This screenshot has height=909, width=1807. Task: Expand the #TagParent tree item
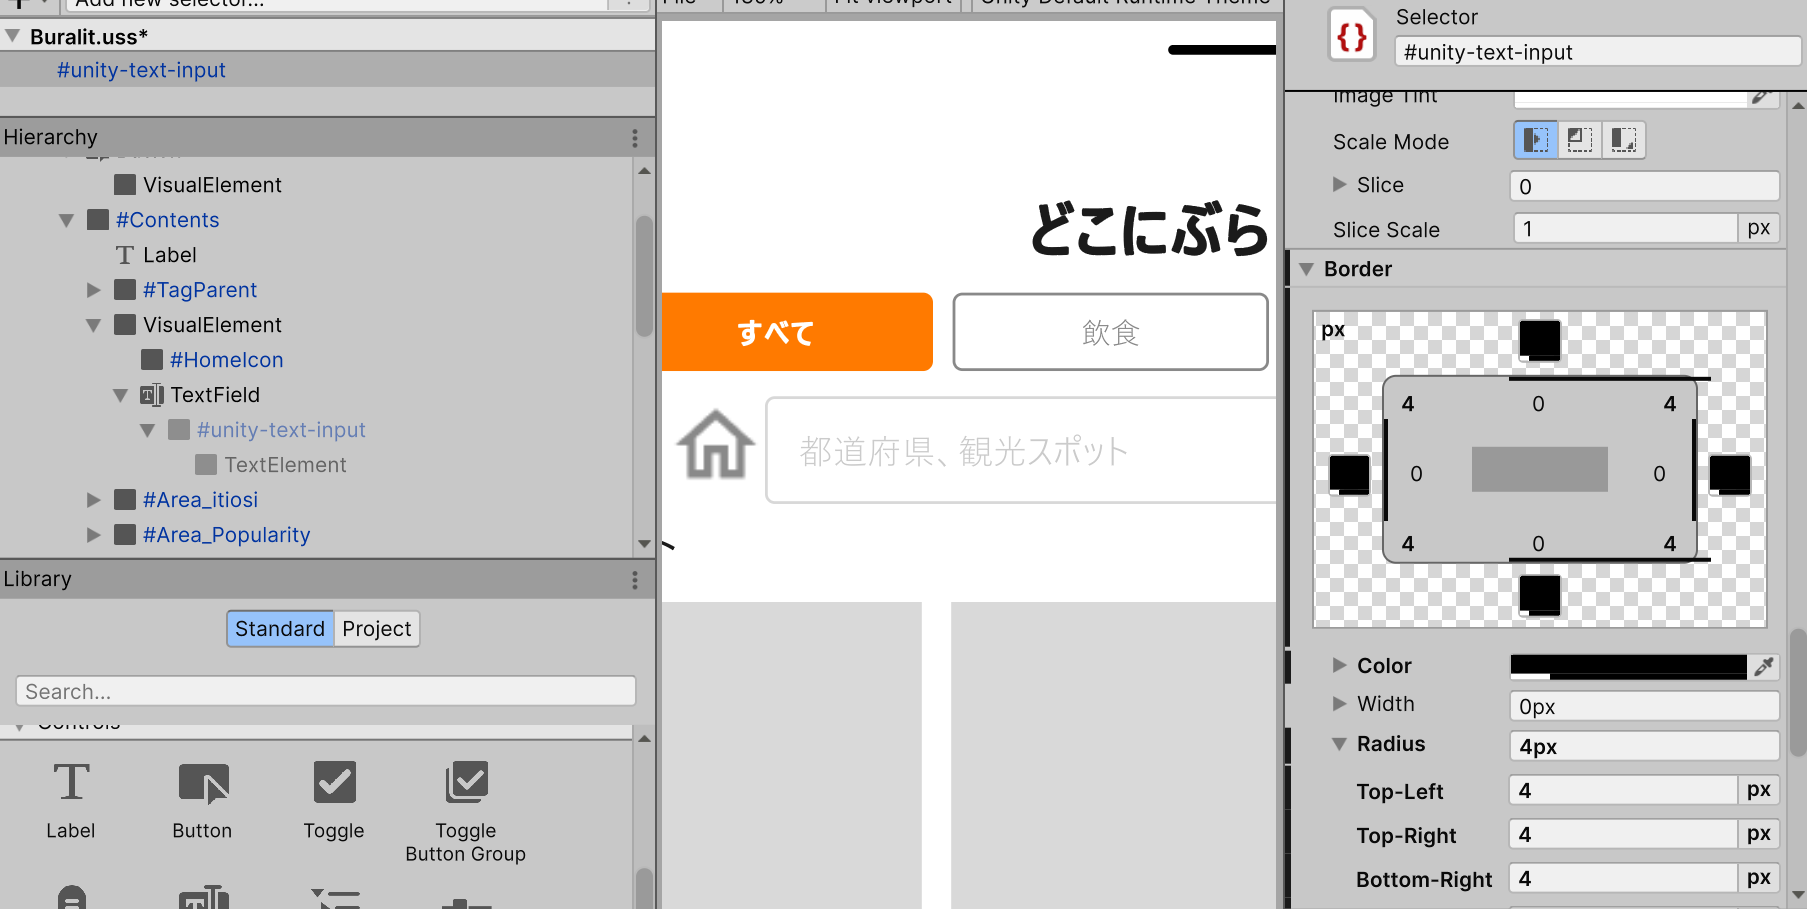(x=94, y=290)
